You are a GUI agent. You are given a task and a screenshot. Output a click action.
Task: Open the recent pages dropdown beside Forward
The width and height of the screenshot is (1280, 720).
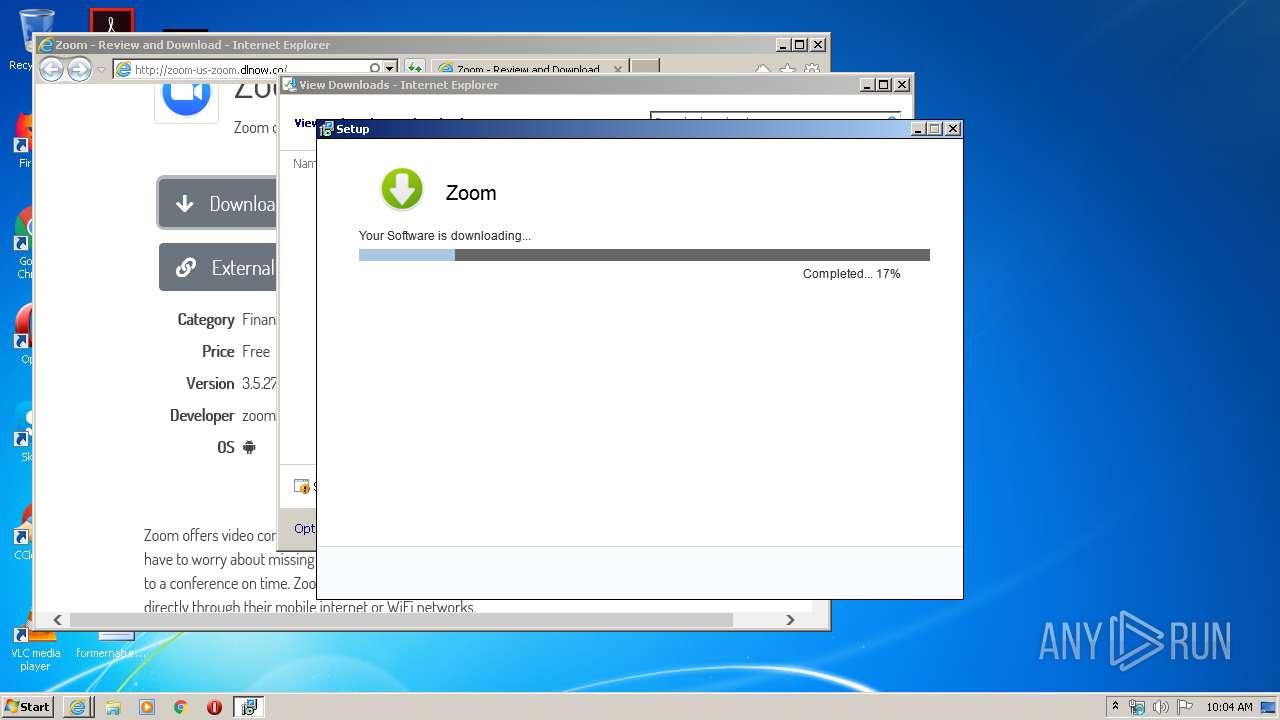tap(101, 70)
